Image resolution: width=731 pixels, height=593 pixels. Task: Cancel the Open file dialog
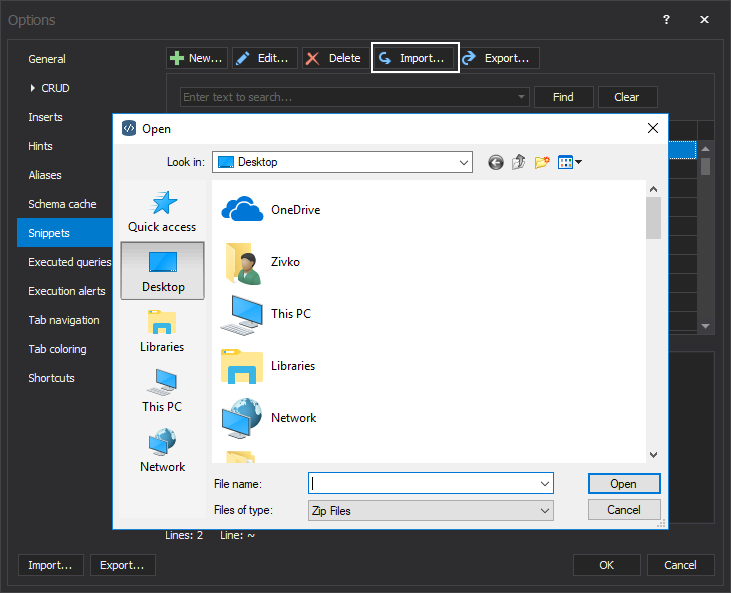623,510
